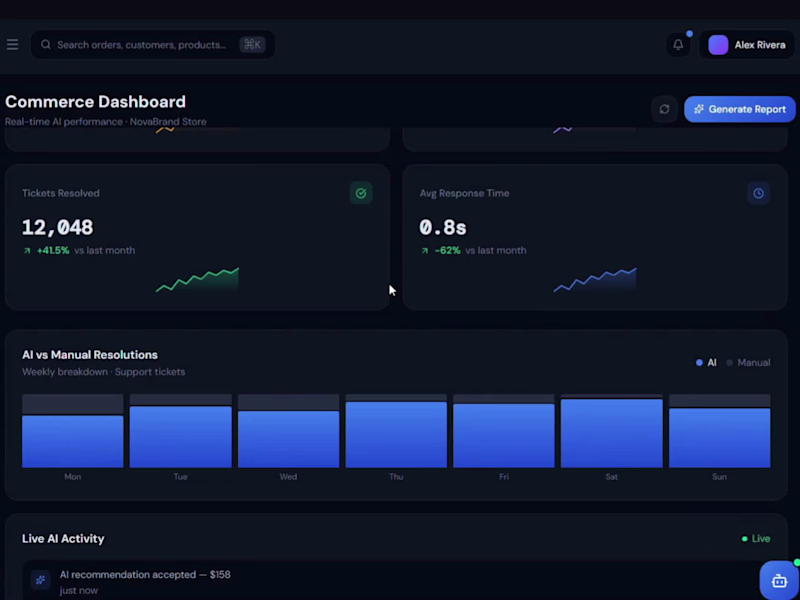Open the Alex Rivera profile menu
Image resolution: width=800 pixels, height=600 pixels.
[x=747, y=45]
